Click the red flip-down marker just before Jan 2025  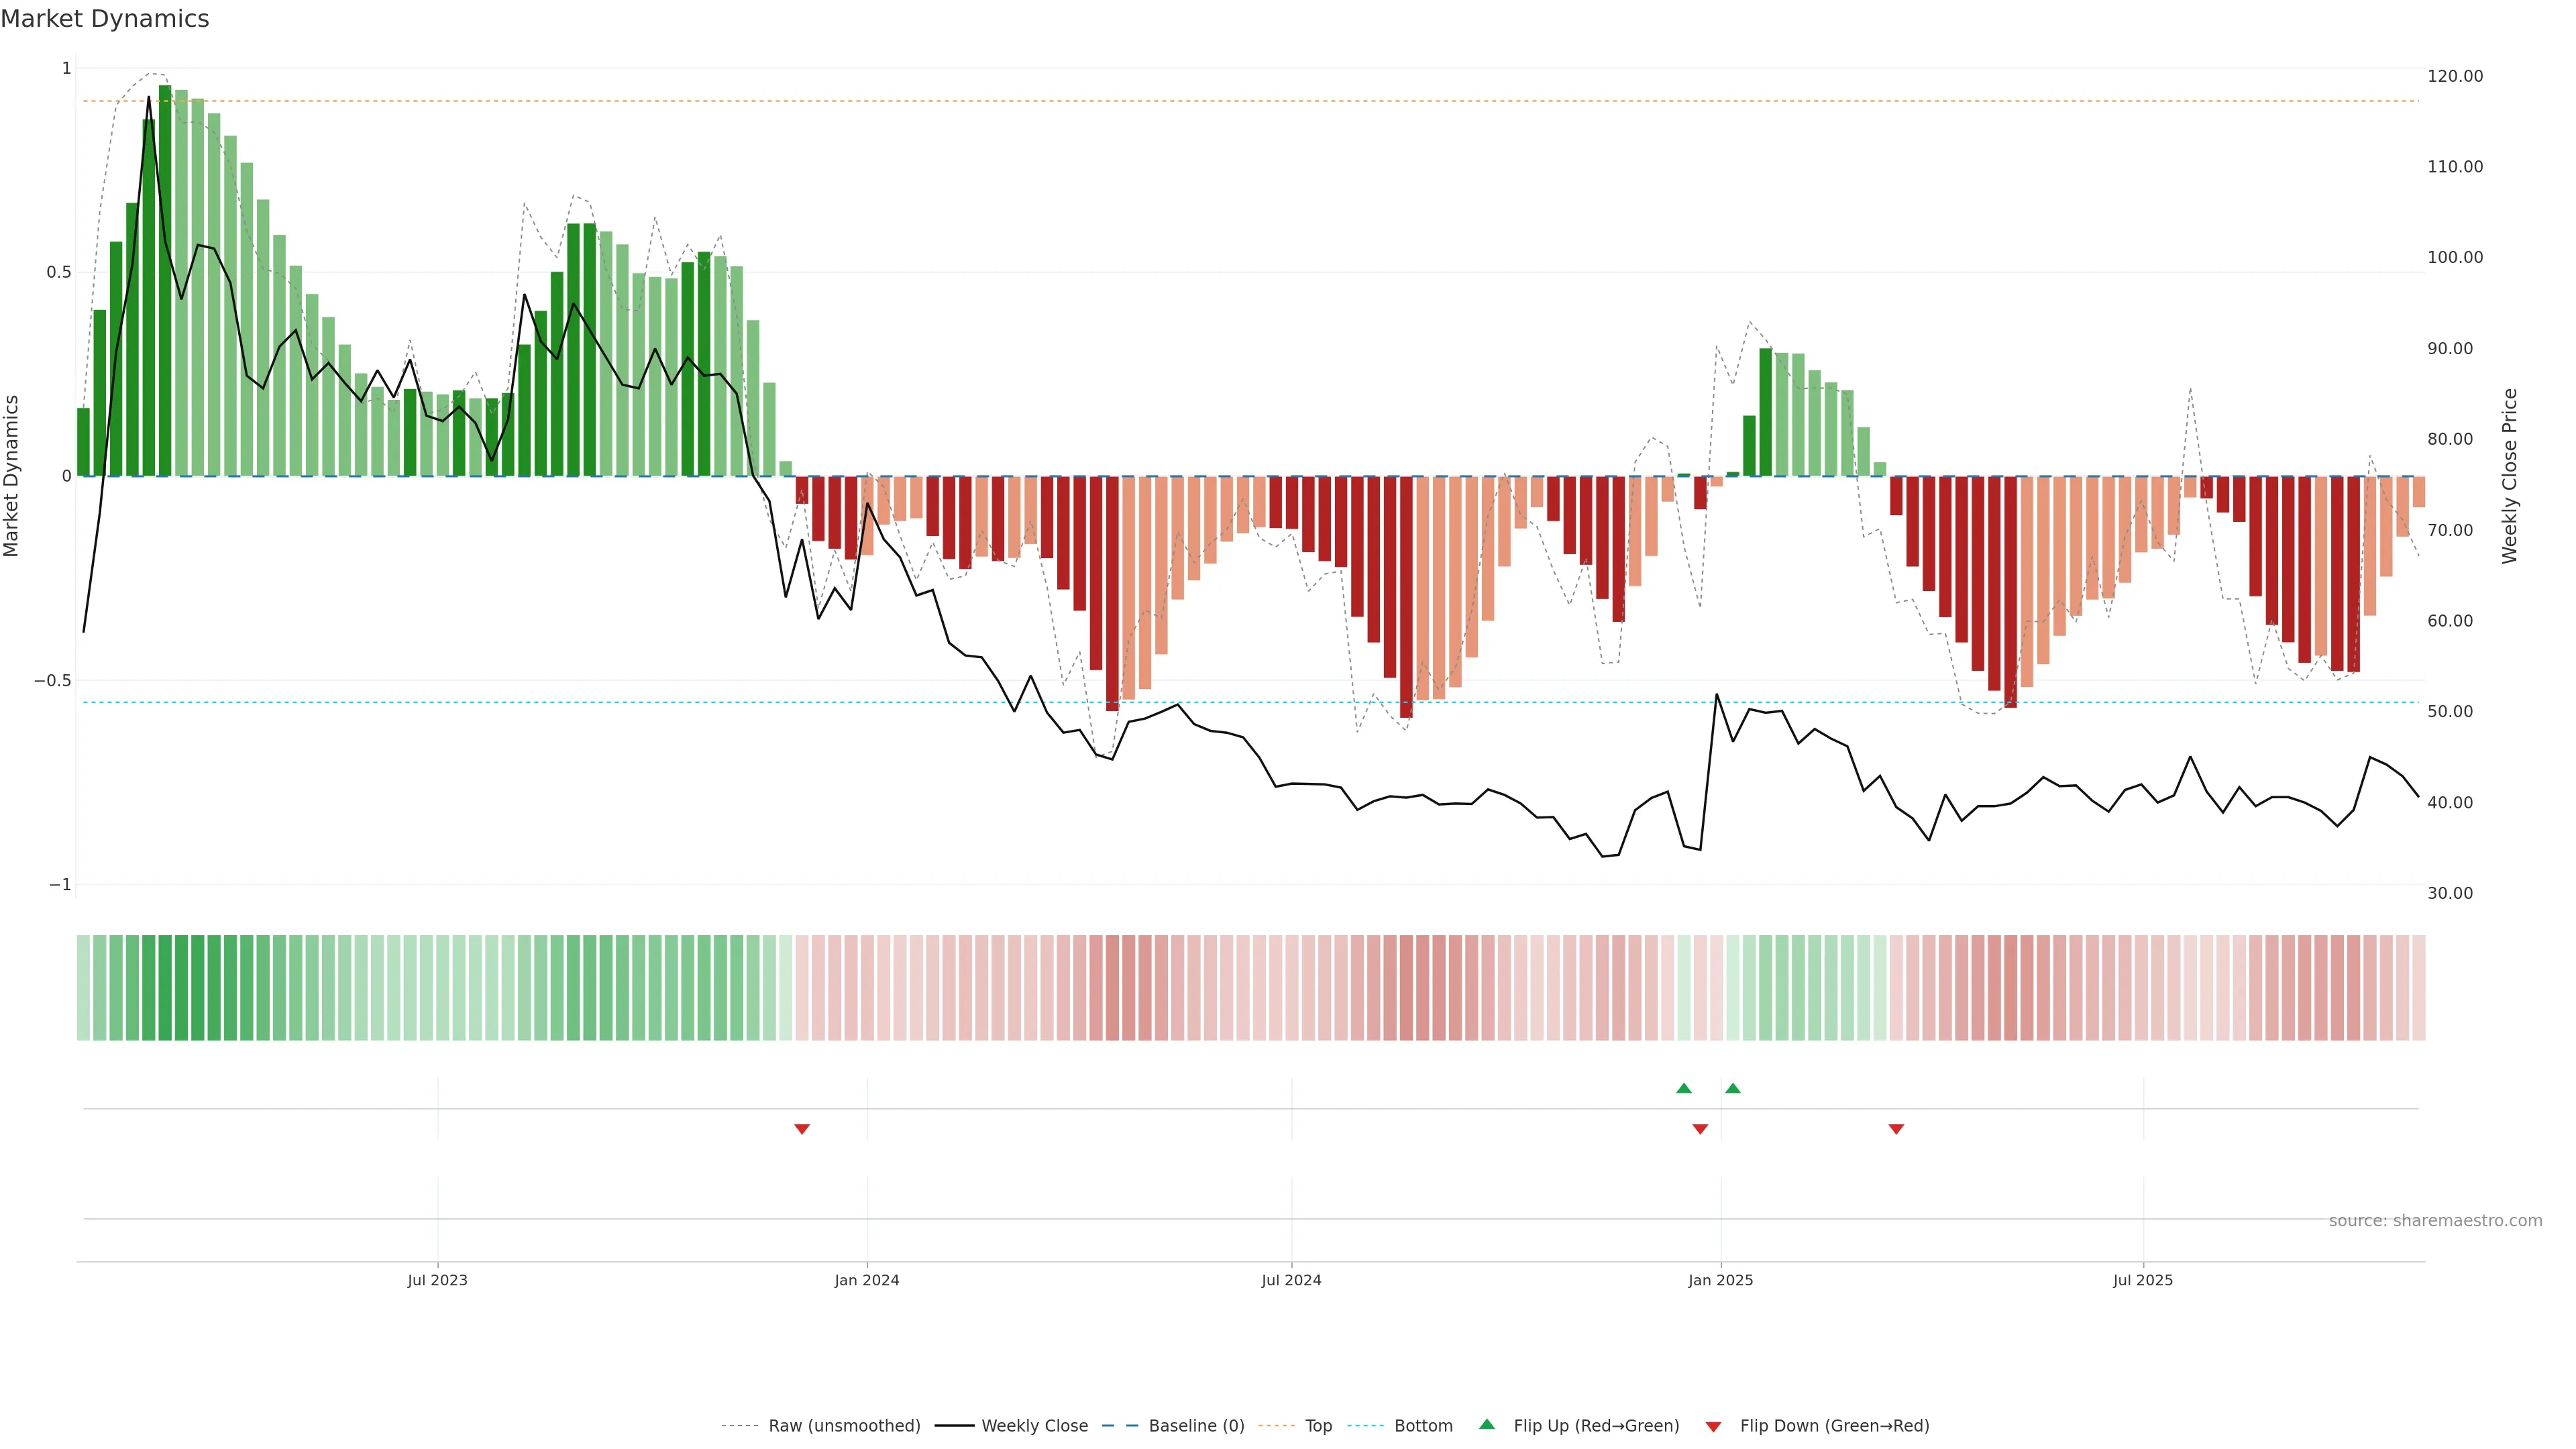[1700, 1129]
